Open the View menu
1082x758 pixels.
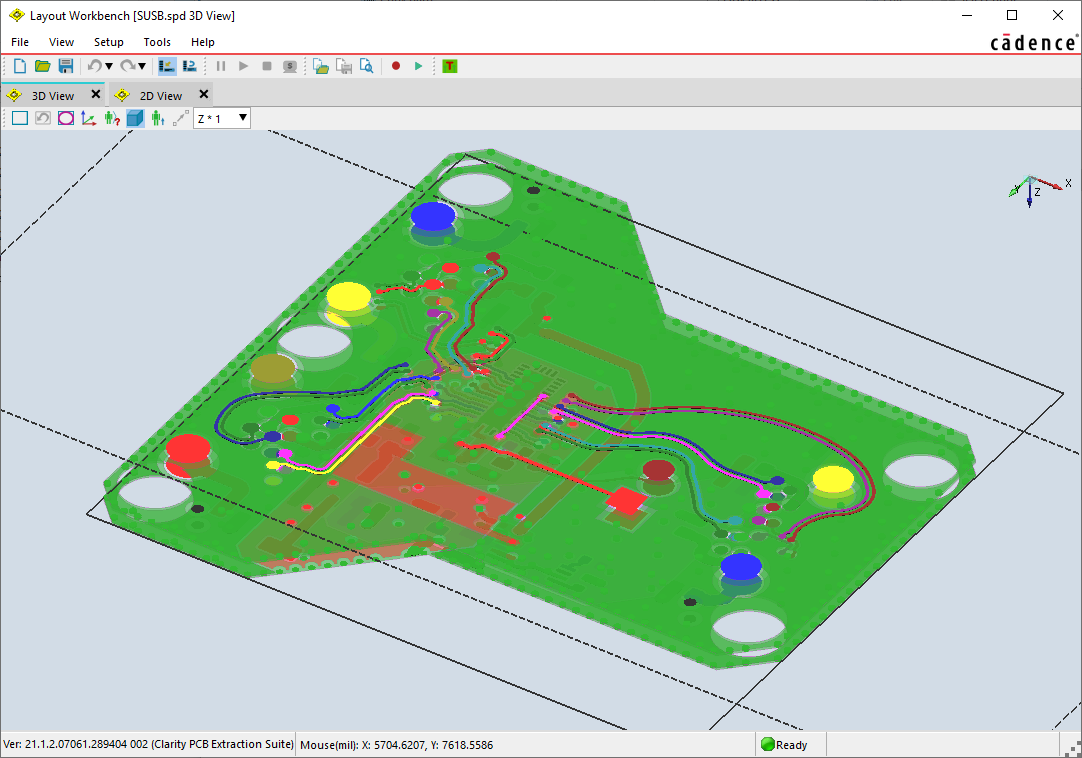pyautogui.click(x=61, y=42)
